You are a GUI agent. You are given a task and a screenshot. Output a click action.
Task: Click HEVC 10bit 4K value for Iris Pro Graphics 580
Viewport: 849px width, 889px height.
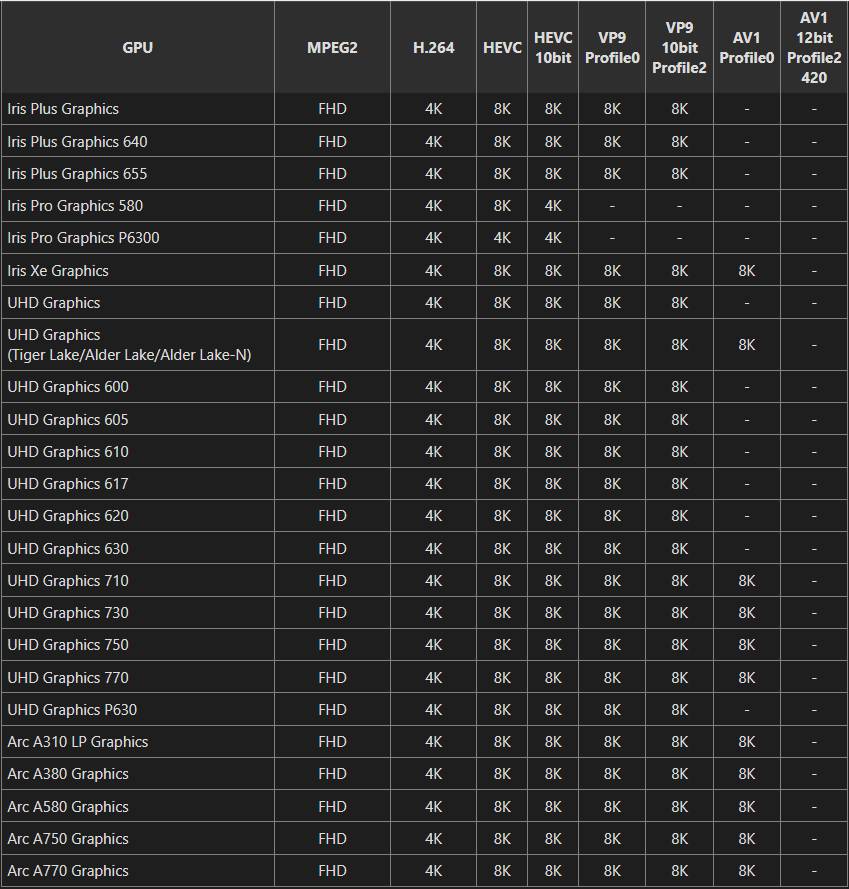point(553,206)
